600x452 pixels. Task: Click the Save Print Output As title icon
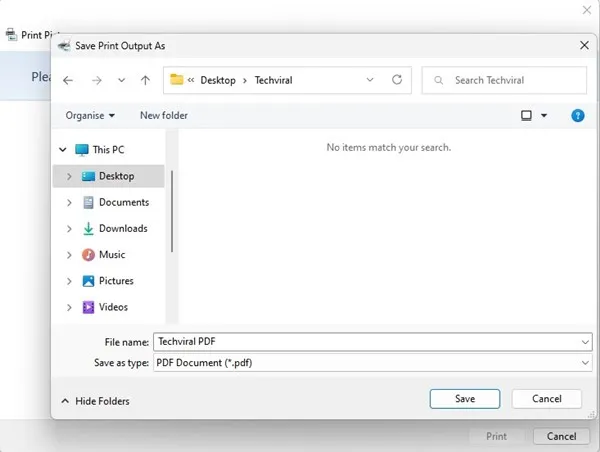pos(64,46)
